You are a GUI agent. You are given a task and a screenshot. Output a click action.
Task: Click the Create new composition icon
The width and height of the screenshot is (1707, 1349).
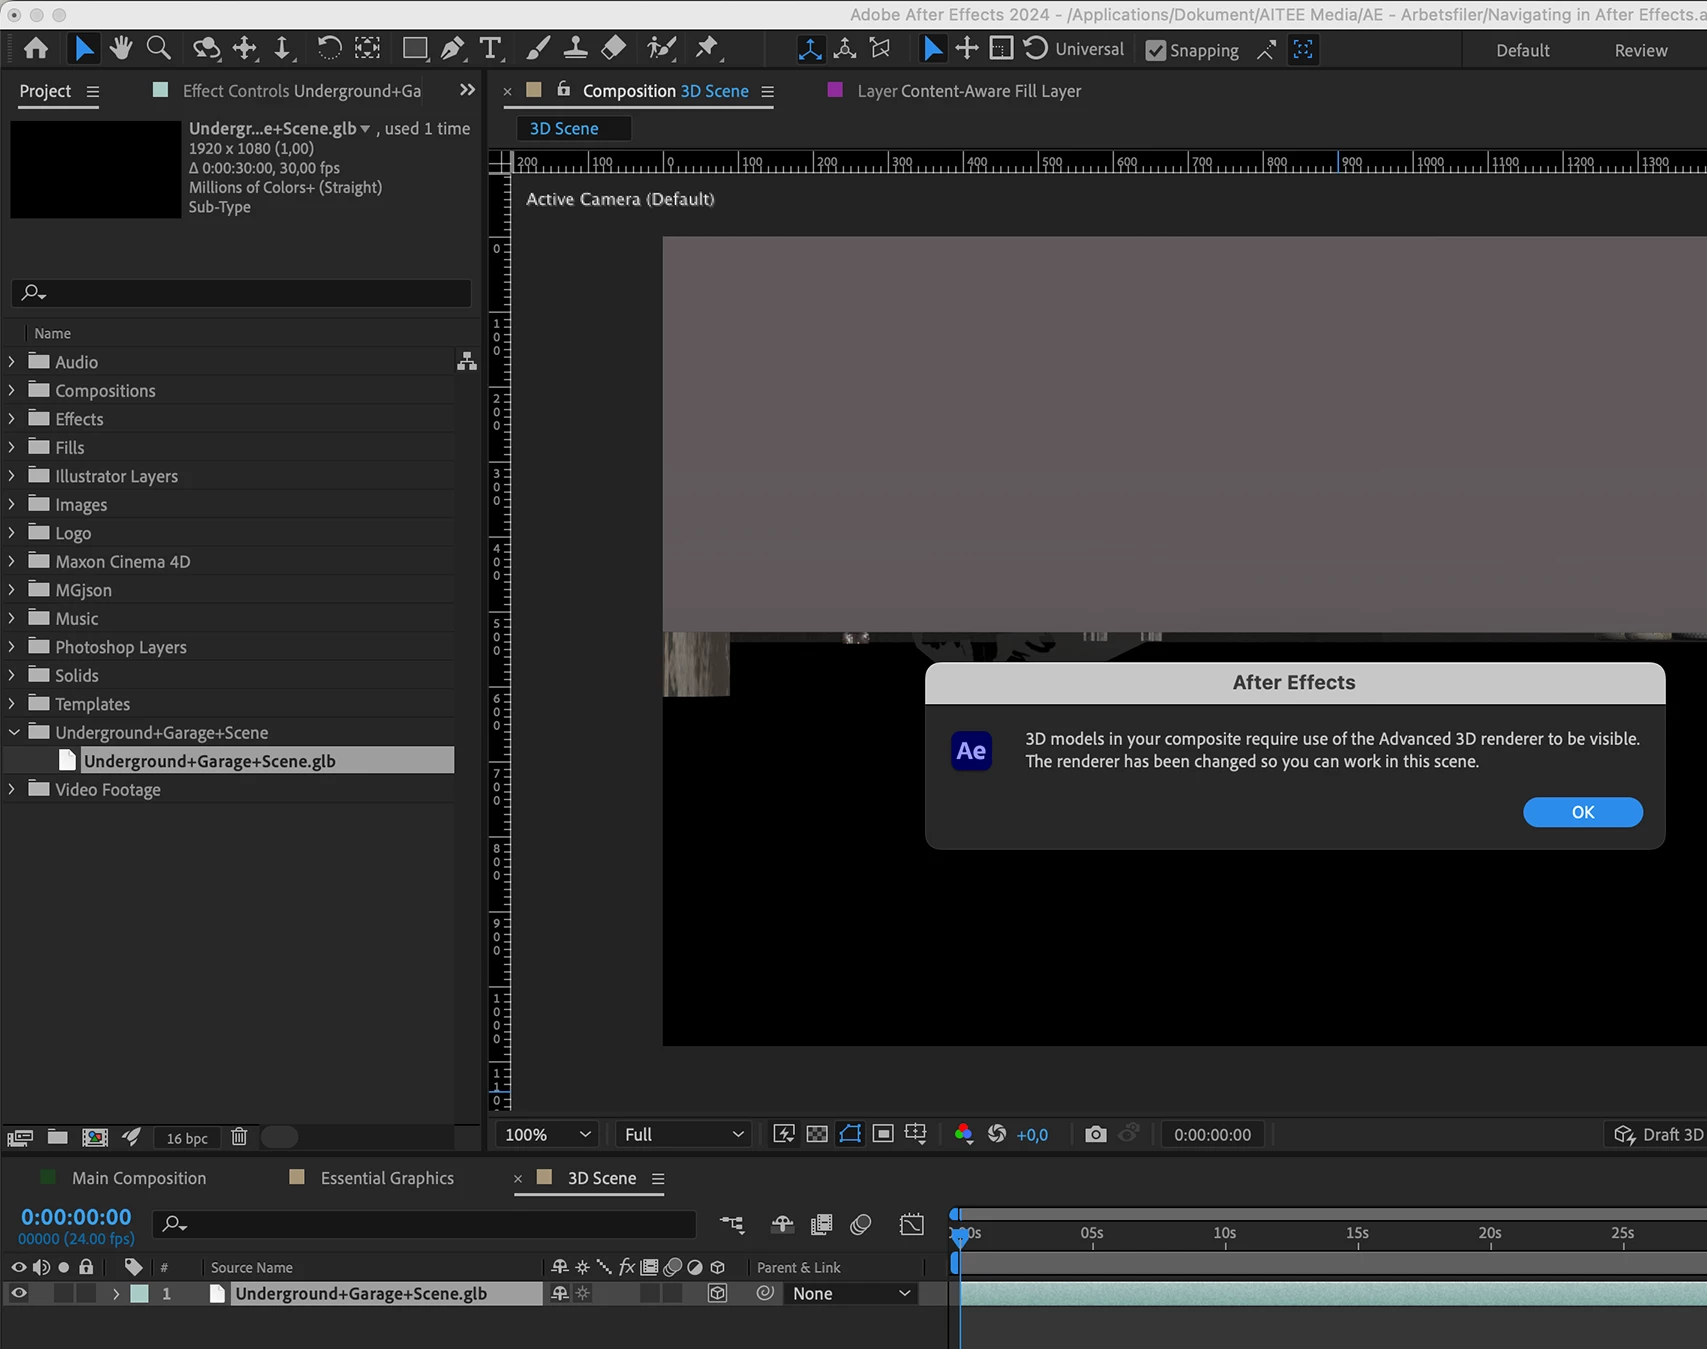point(95,1137)
